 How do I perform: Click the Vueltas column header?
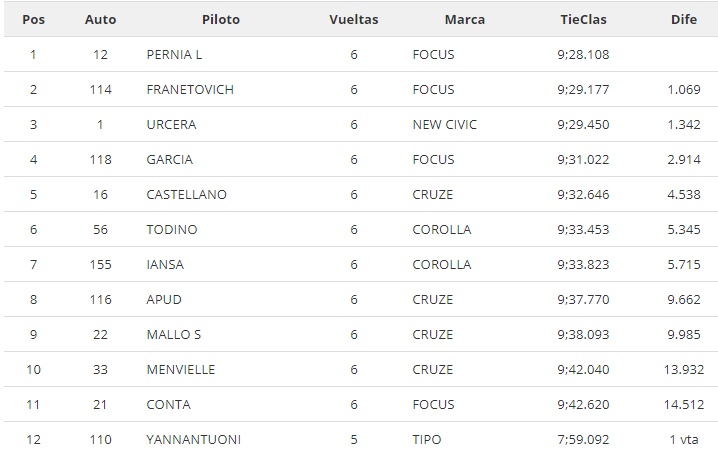point(354,20)
